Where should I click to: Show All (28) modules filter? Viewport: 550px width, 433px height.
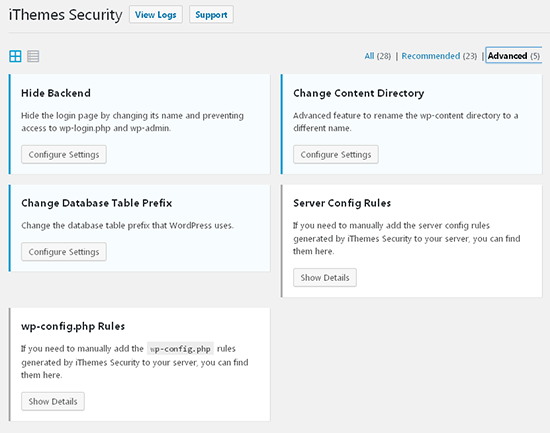pyautogui.click(x=377, y=56)
